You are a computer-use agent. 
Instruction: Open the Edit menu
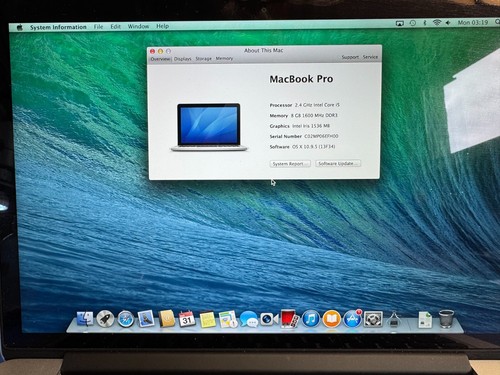[x=115, y=26]
